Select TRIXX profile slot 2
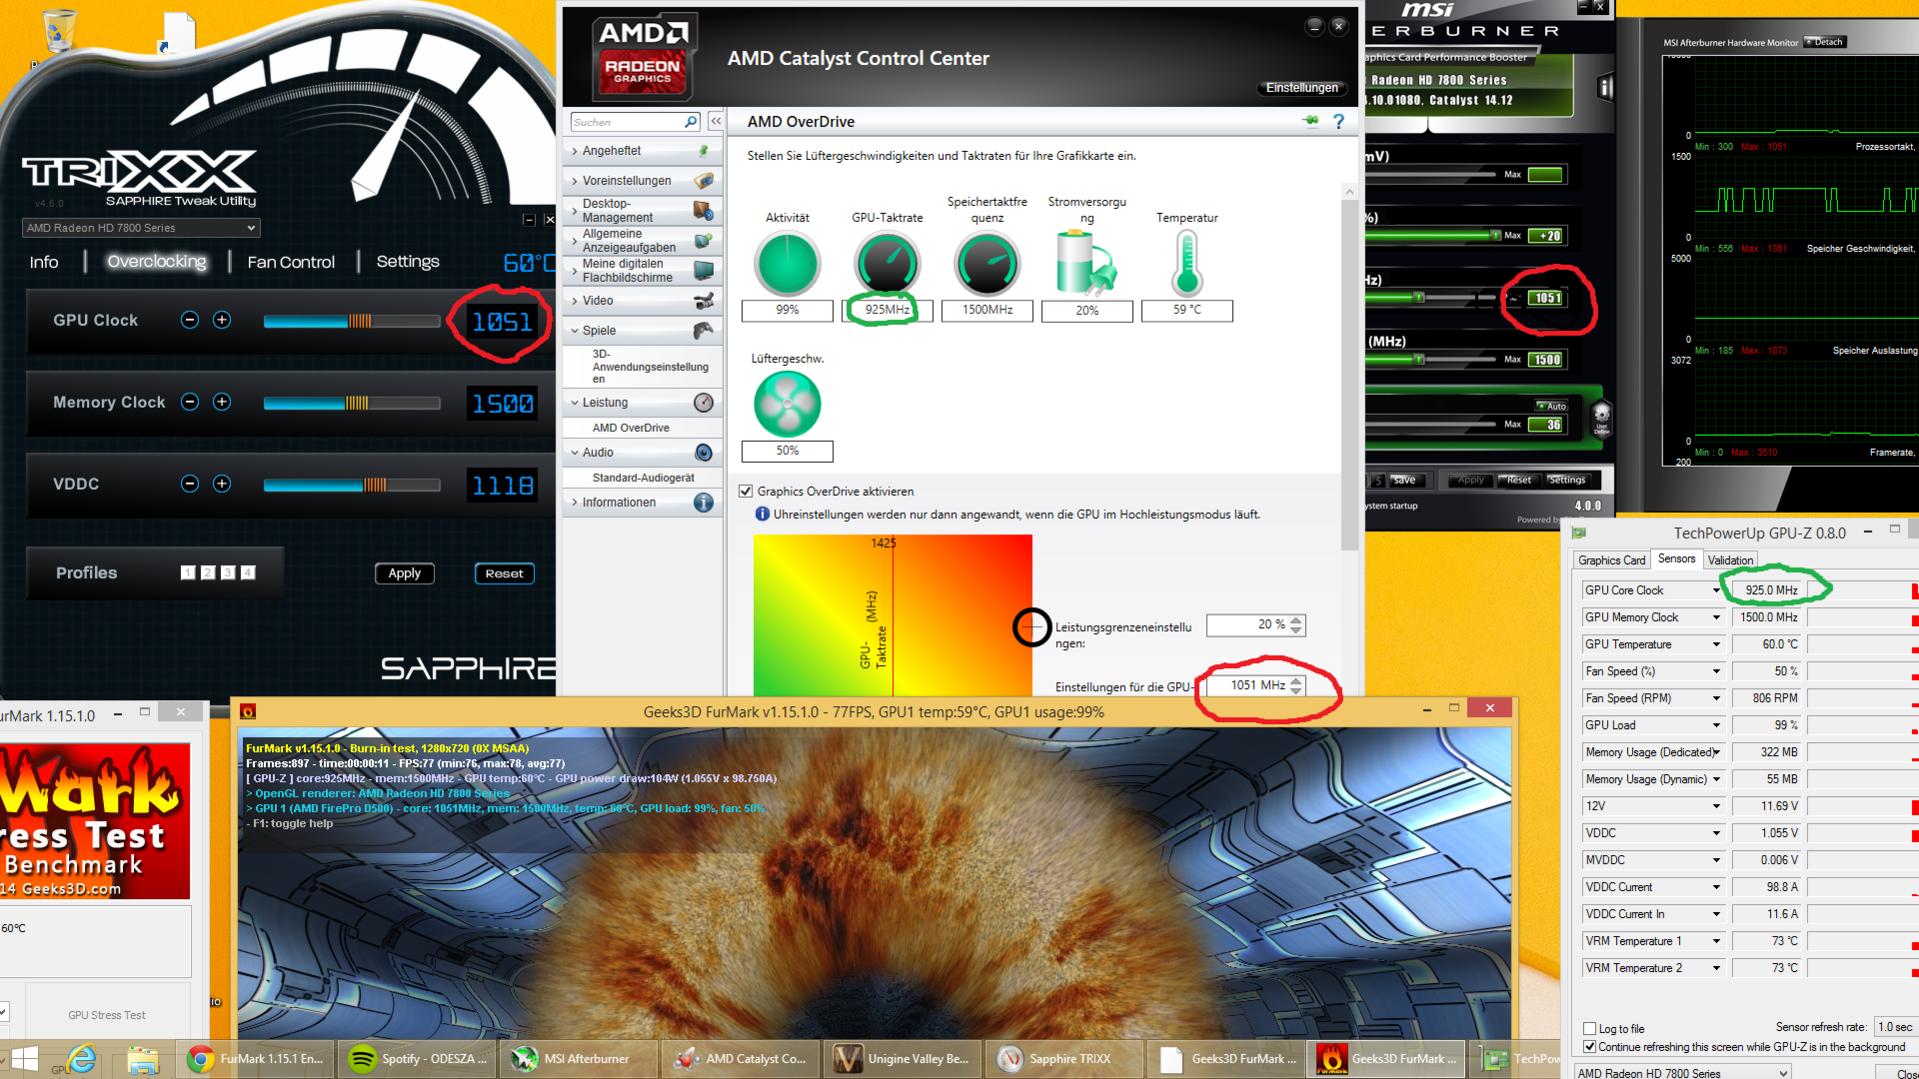 click(208, 573)
